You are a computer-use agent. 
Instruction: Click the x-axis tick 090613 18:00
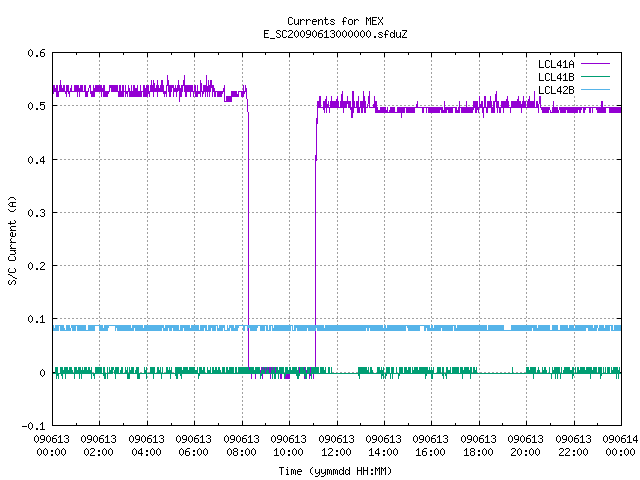pos(478,446)
